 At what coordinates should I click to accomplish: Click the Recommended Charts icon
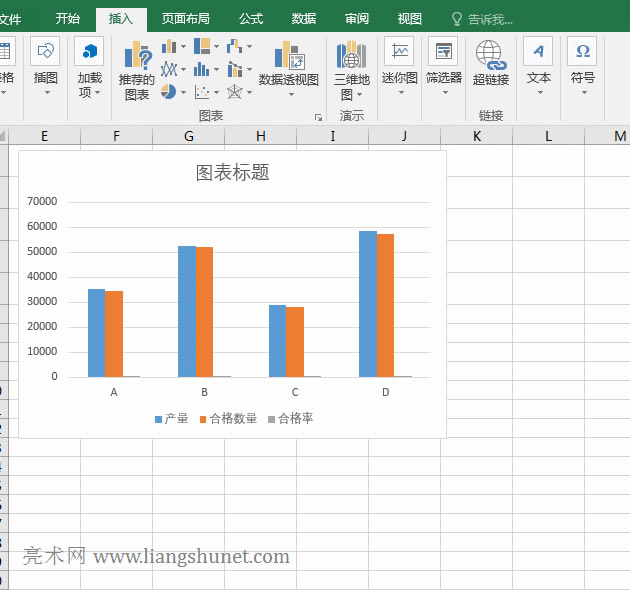coord(138,60)
